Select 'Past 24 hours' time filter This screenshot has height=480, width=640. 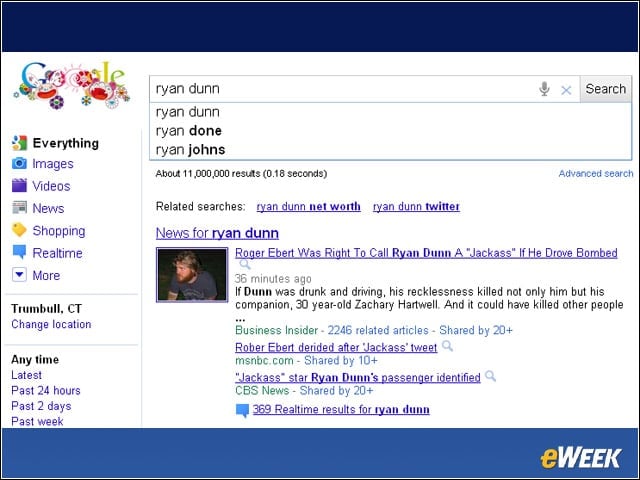tap(46, 391)
